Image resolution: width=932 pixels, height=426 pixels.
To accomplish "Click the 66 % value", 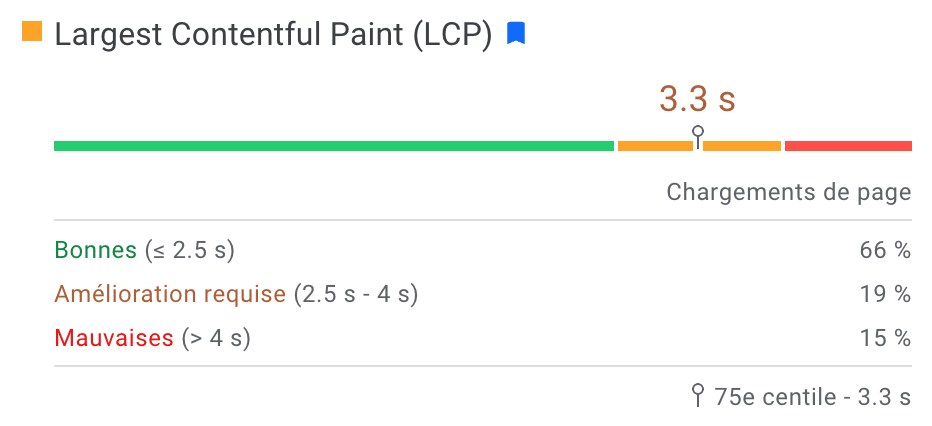I will coord(885,250).
